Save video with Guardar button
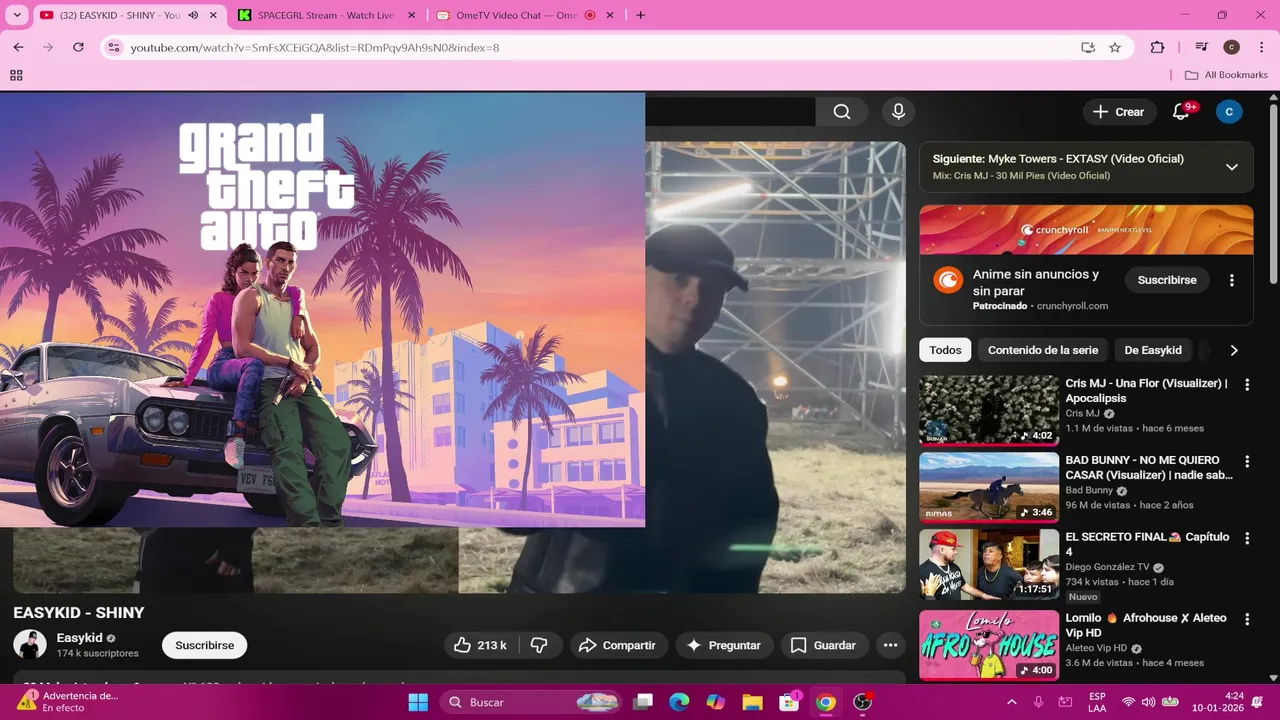The image size is (1280, 720). coord(823,645)
